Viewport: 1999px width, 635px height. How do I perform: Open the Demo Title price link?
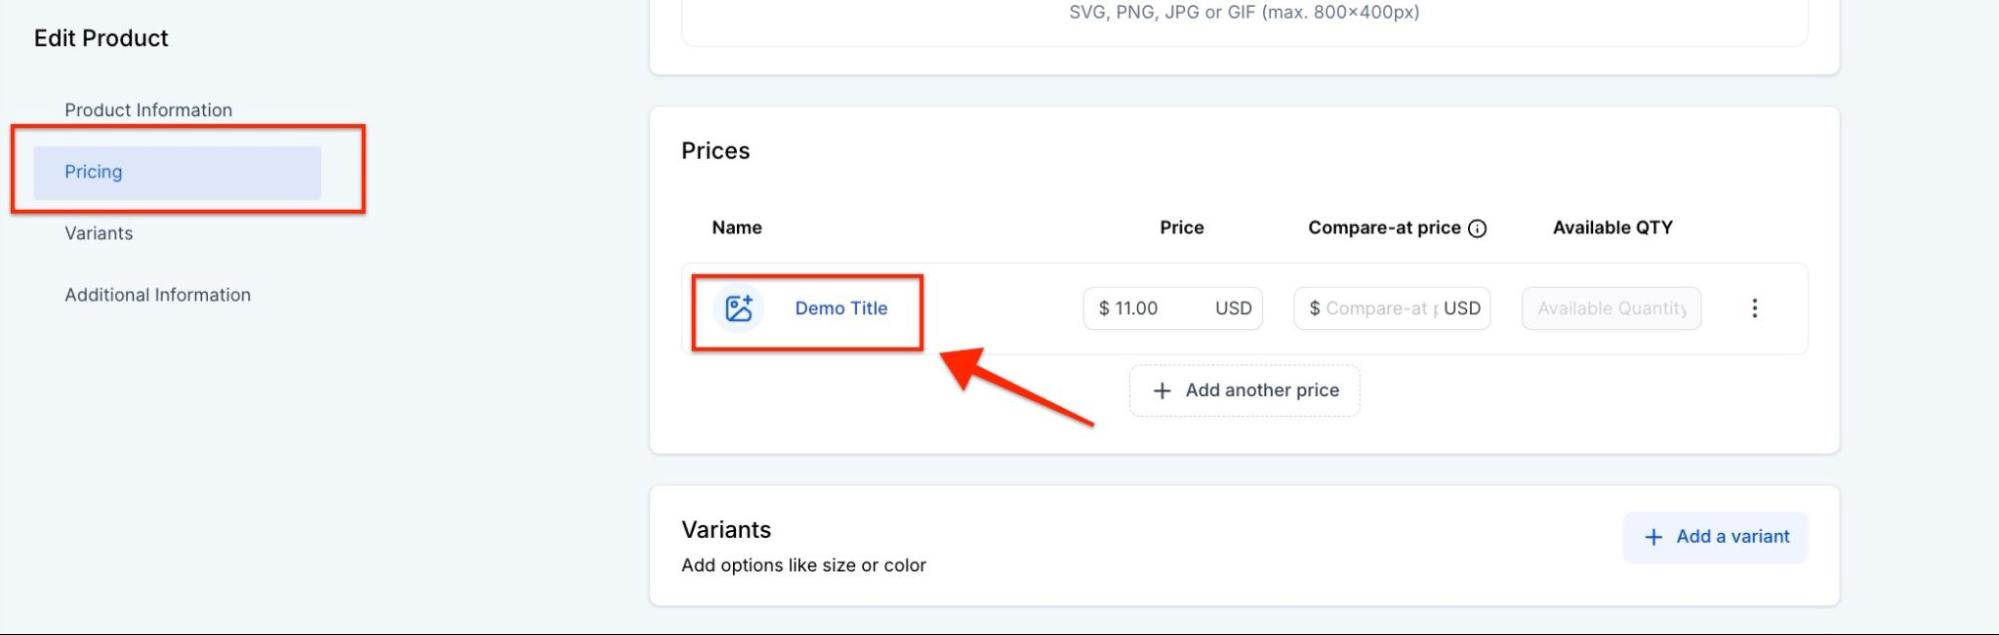[x=841, y=308]
